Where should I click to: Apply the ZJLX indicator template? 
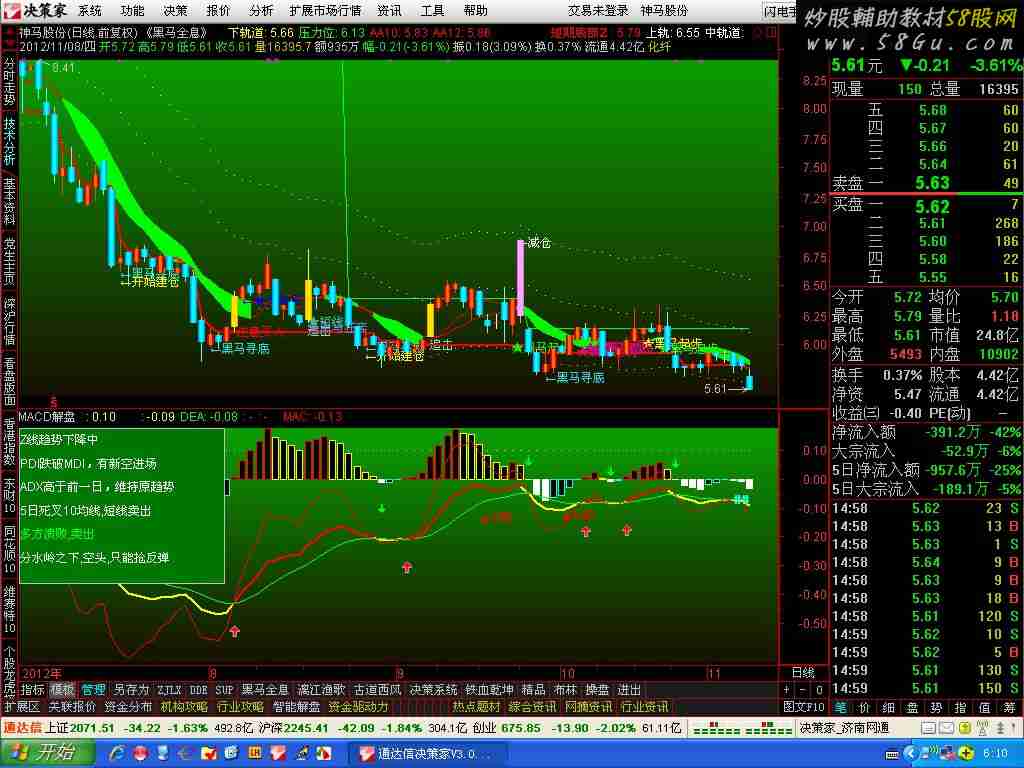tap(169, 690)
